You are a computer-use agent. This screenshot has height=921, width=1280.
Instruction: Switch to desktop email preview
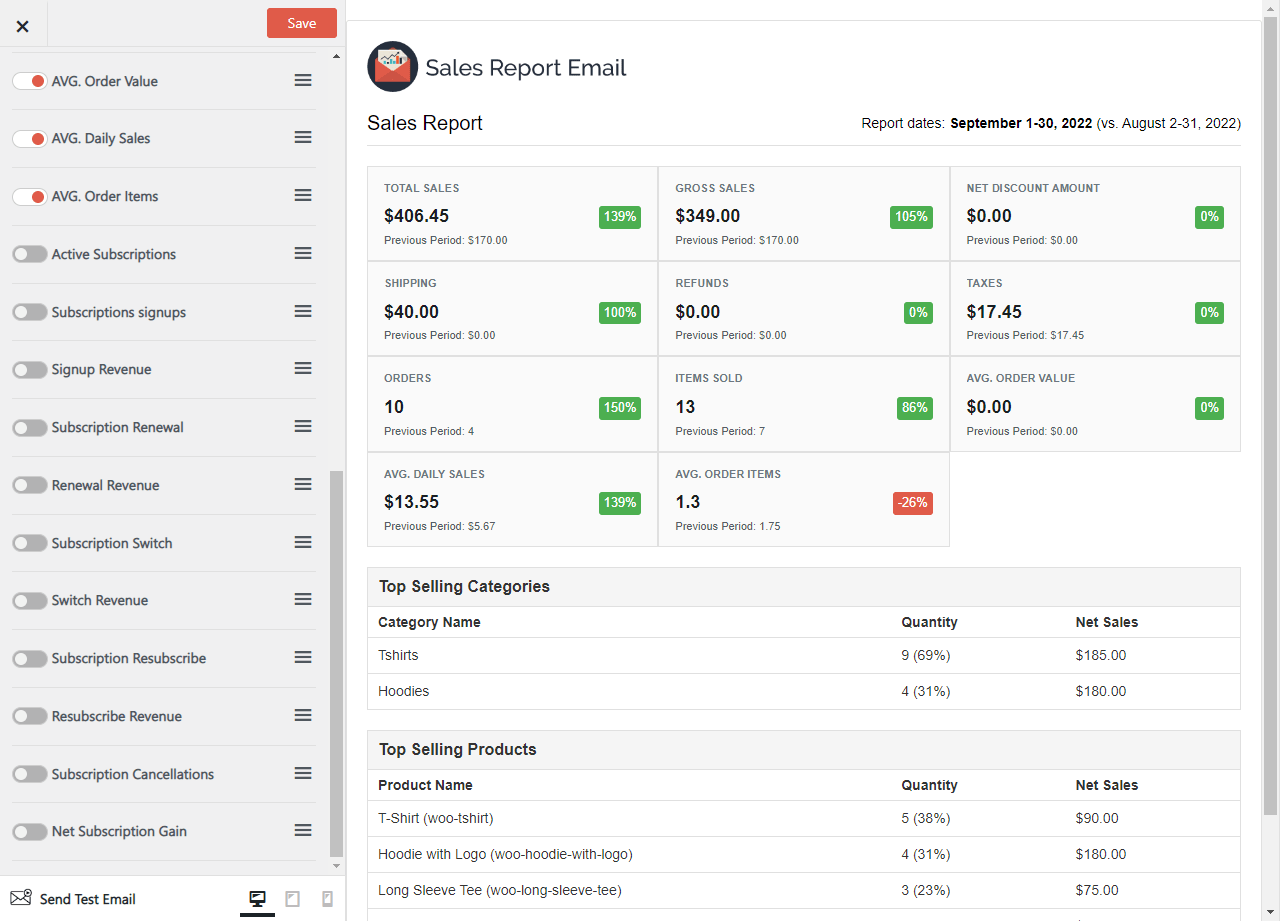coord(257,898)
